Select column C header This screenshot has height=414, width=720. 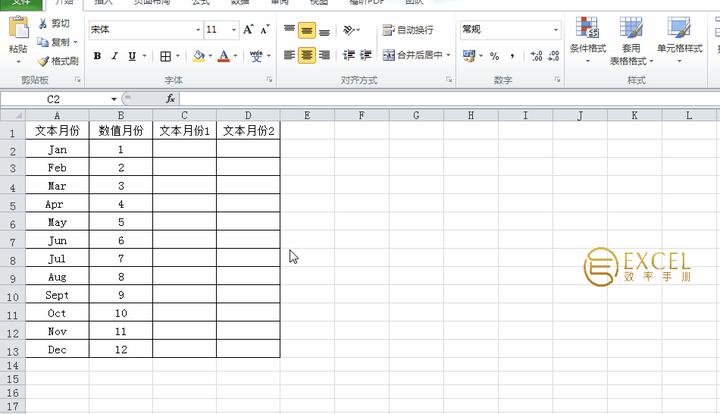[x=184, y=115]
